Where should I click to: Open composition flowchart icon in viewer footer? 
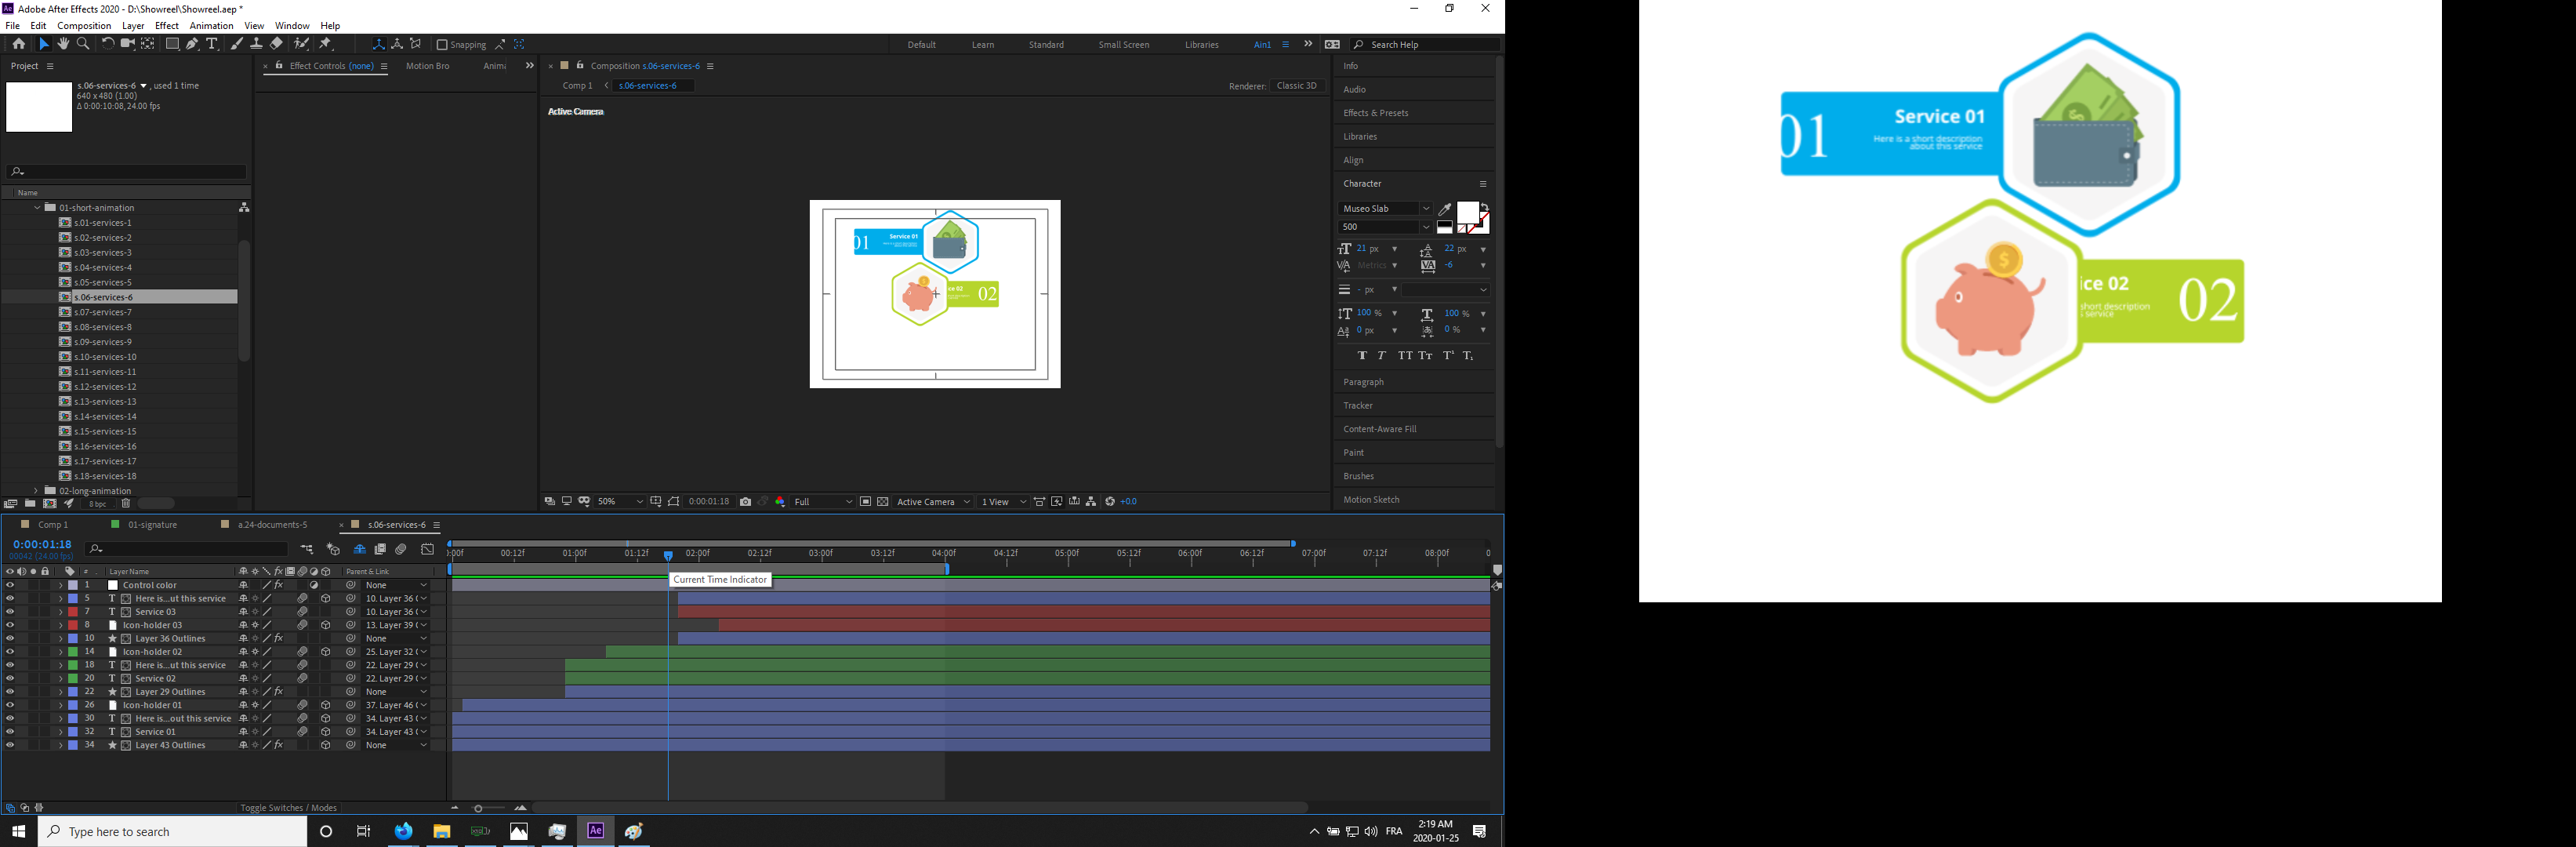coord(1091,502)
